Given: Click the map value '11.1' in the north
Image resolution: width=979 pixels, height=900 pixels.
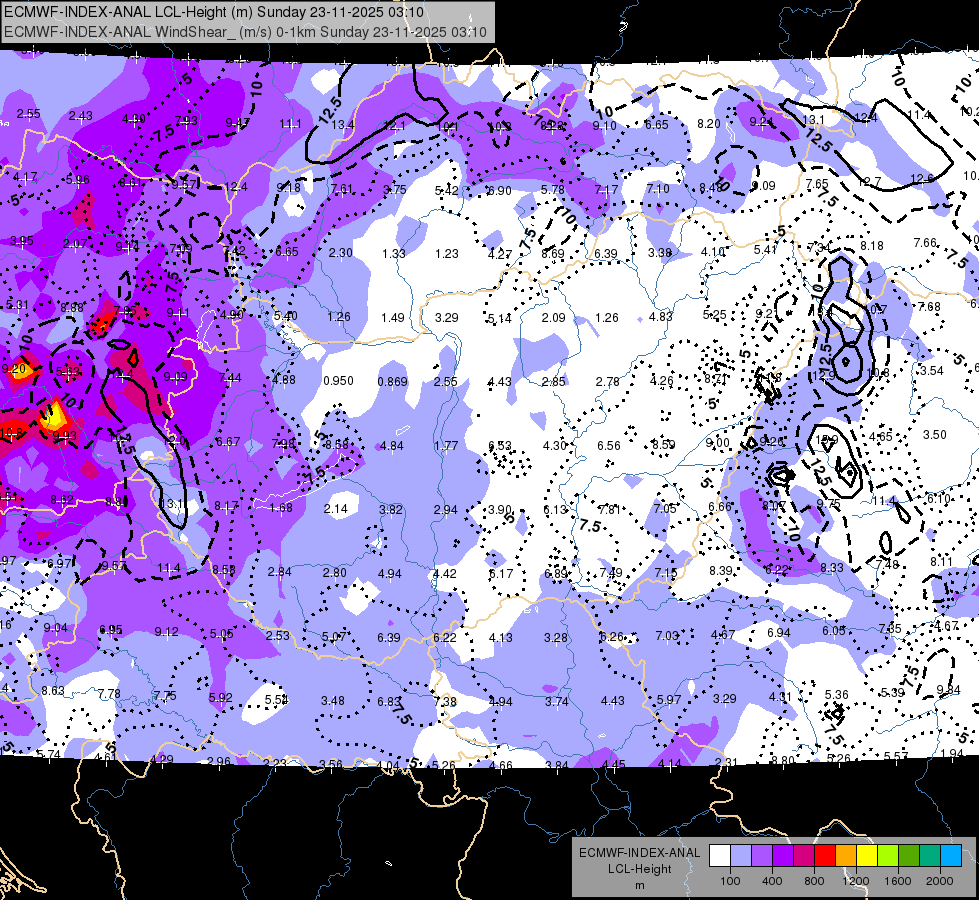Looking at the screenshot, I should pos(290,124).
